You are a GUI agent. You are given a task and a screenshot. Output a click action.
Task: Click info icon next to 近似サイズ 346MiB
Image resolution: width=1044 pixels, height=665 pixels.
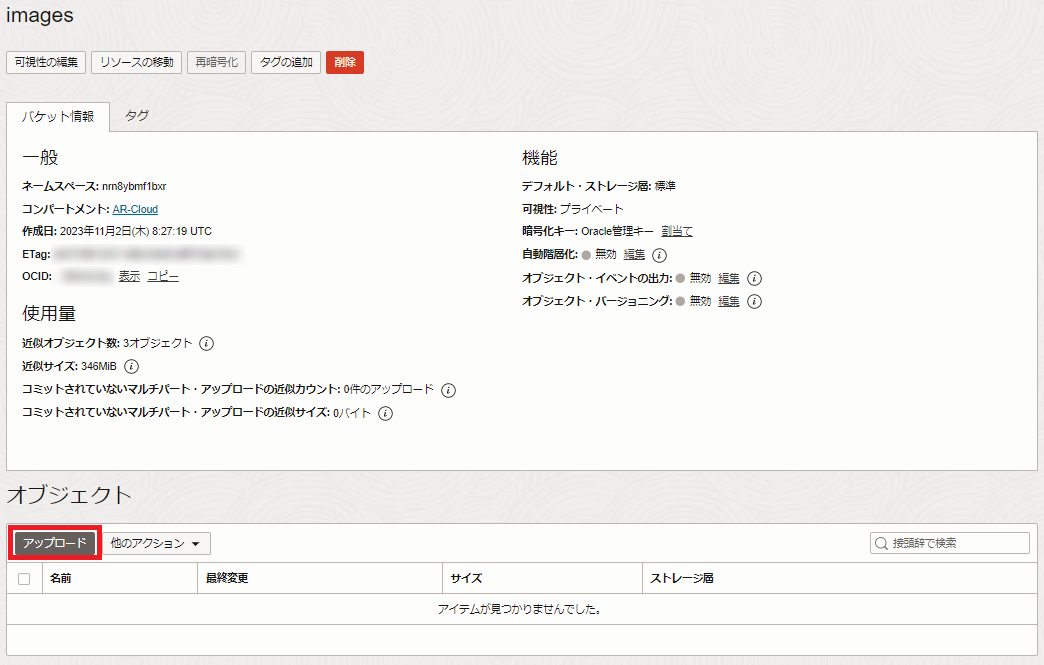click(x=131, y=366)
